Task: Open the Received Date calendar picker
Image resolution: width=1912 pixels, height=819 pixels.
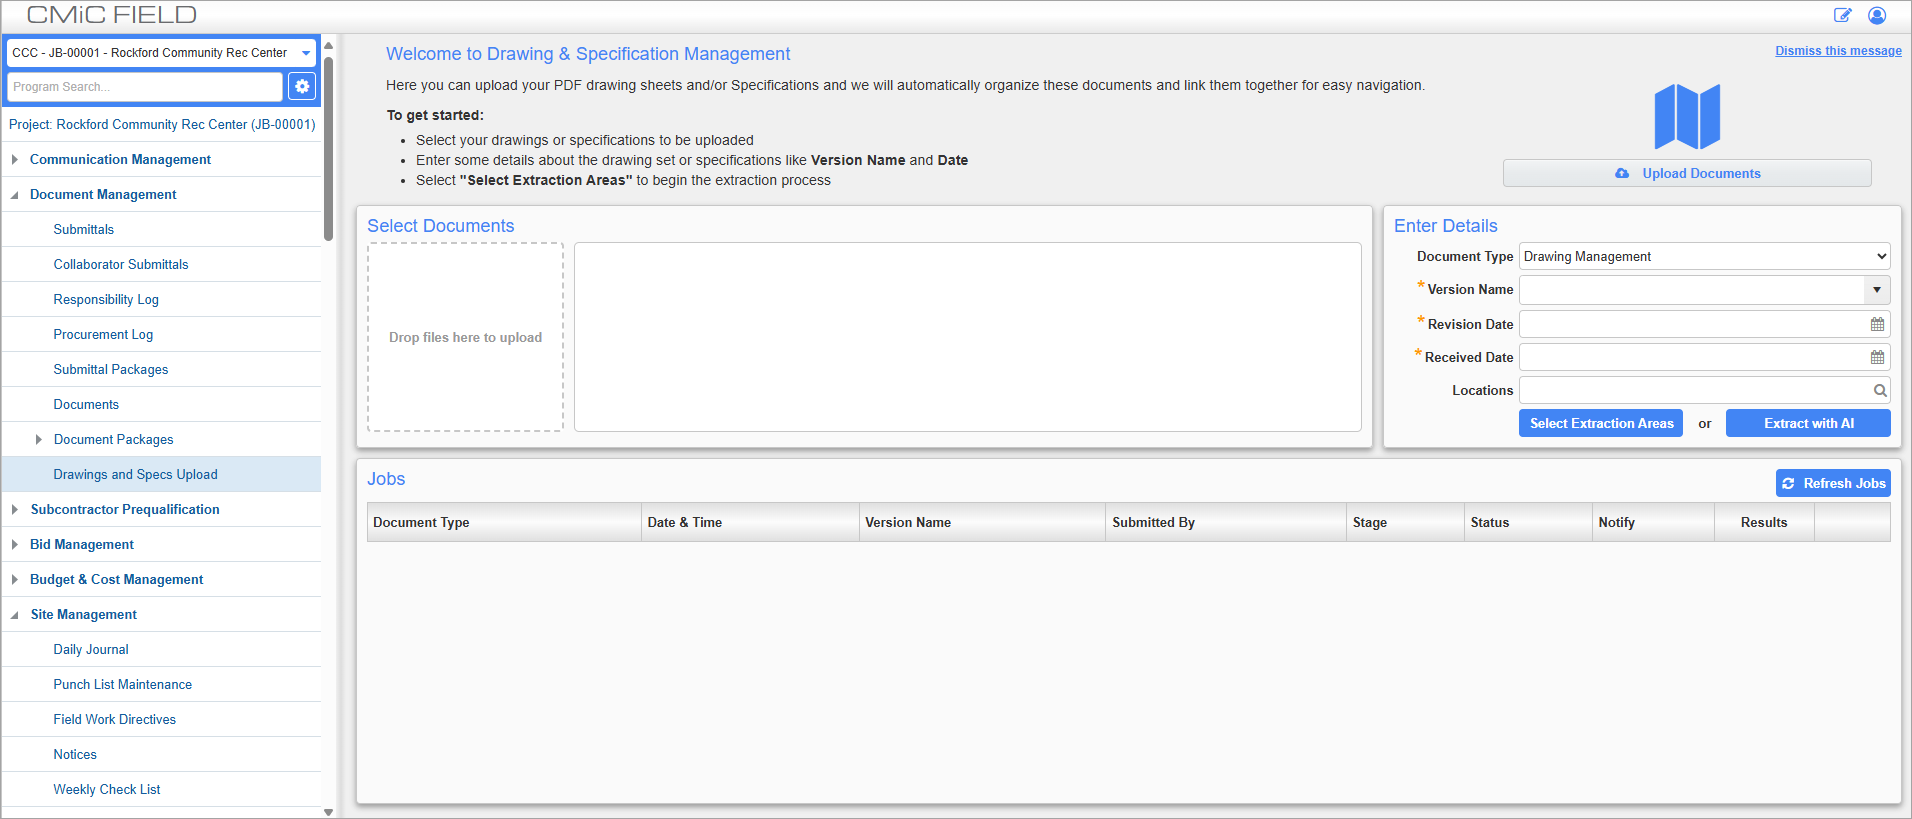Action: [1877, 357]
